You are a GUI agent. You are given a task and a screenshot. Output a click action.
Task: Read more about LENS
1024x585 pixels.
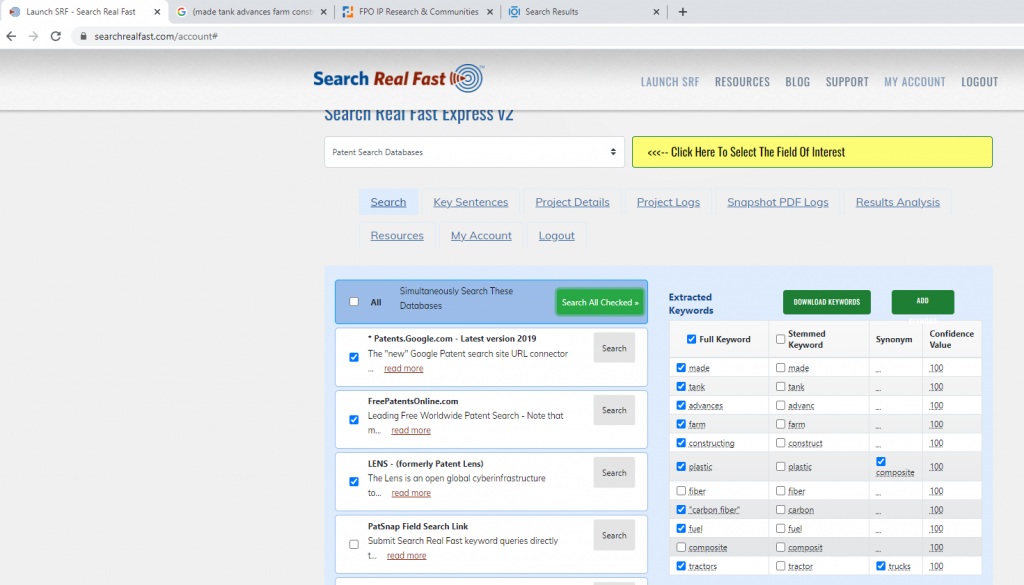(411, 493)
